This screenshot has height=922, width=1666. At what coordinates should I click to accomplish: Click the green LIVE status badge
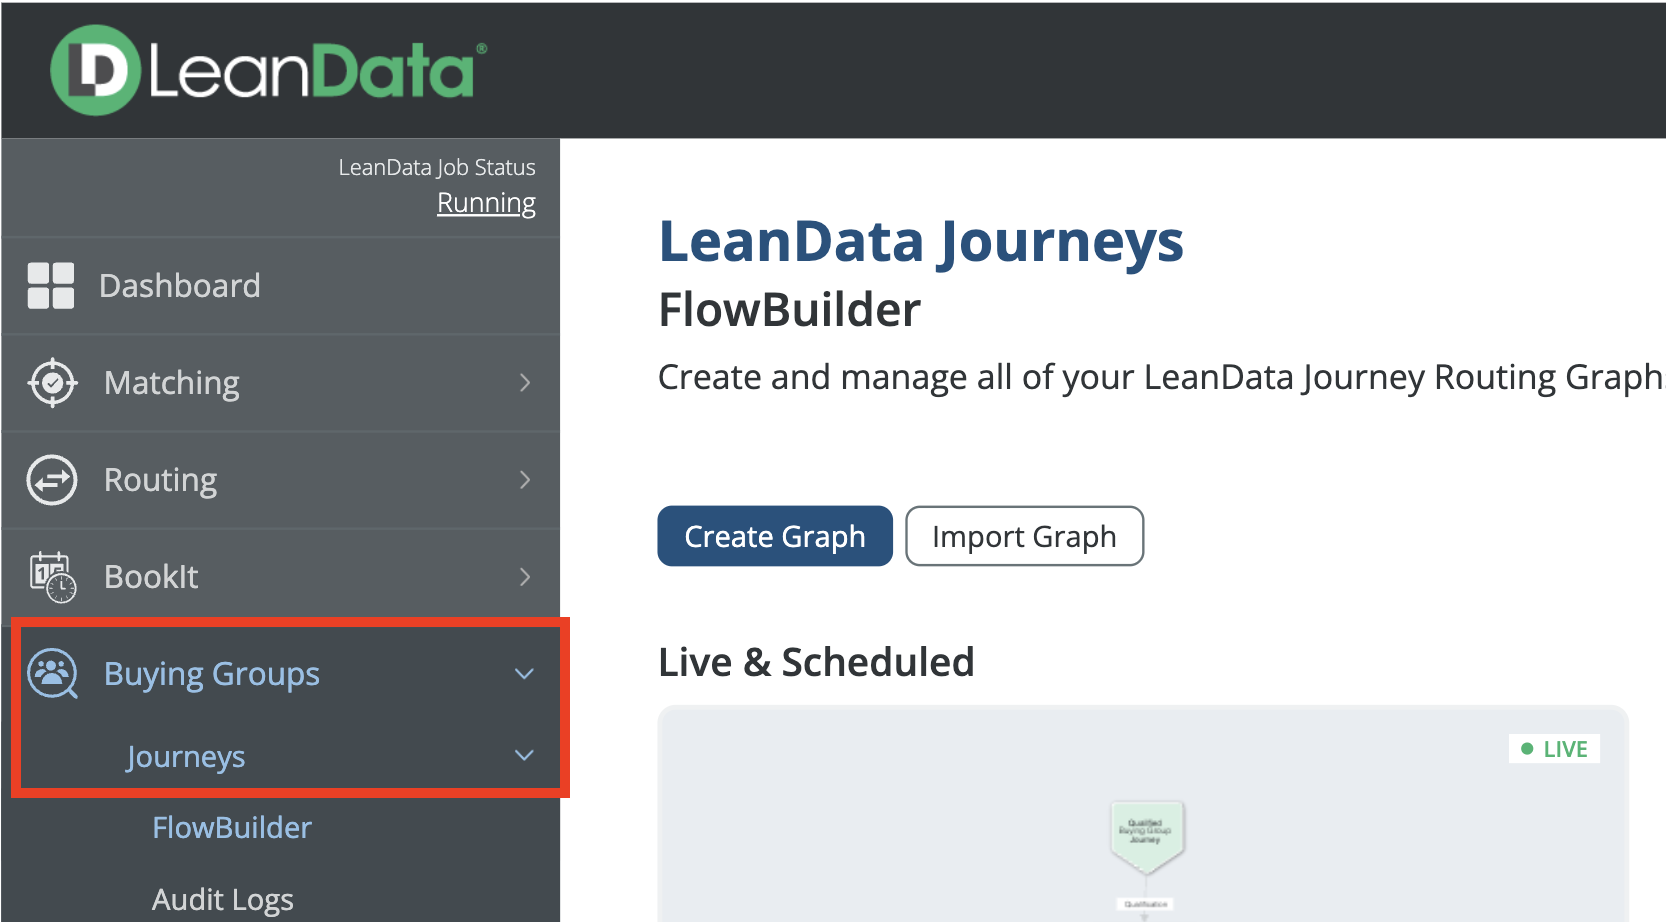pyautogui.click(x=1554, y=749)
